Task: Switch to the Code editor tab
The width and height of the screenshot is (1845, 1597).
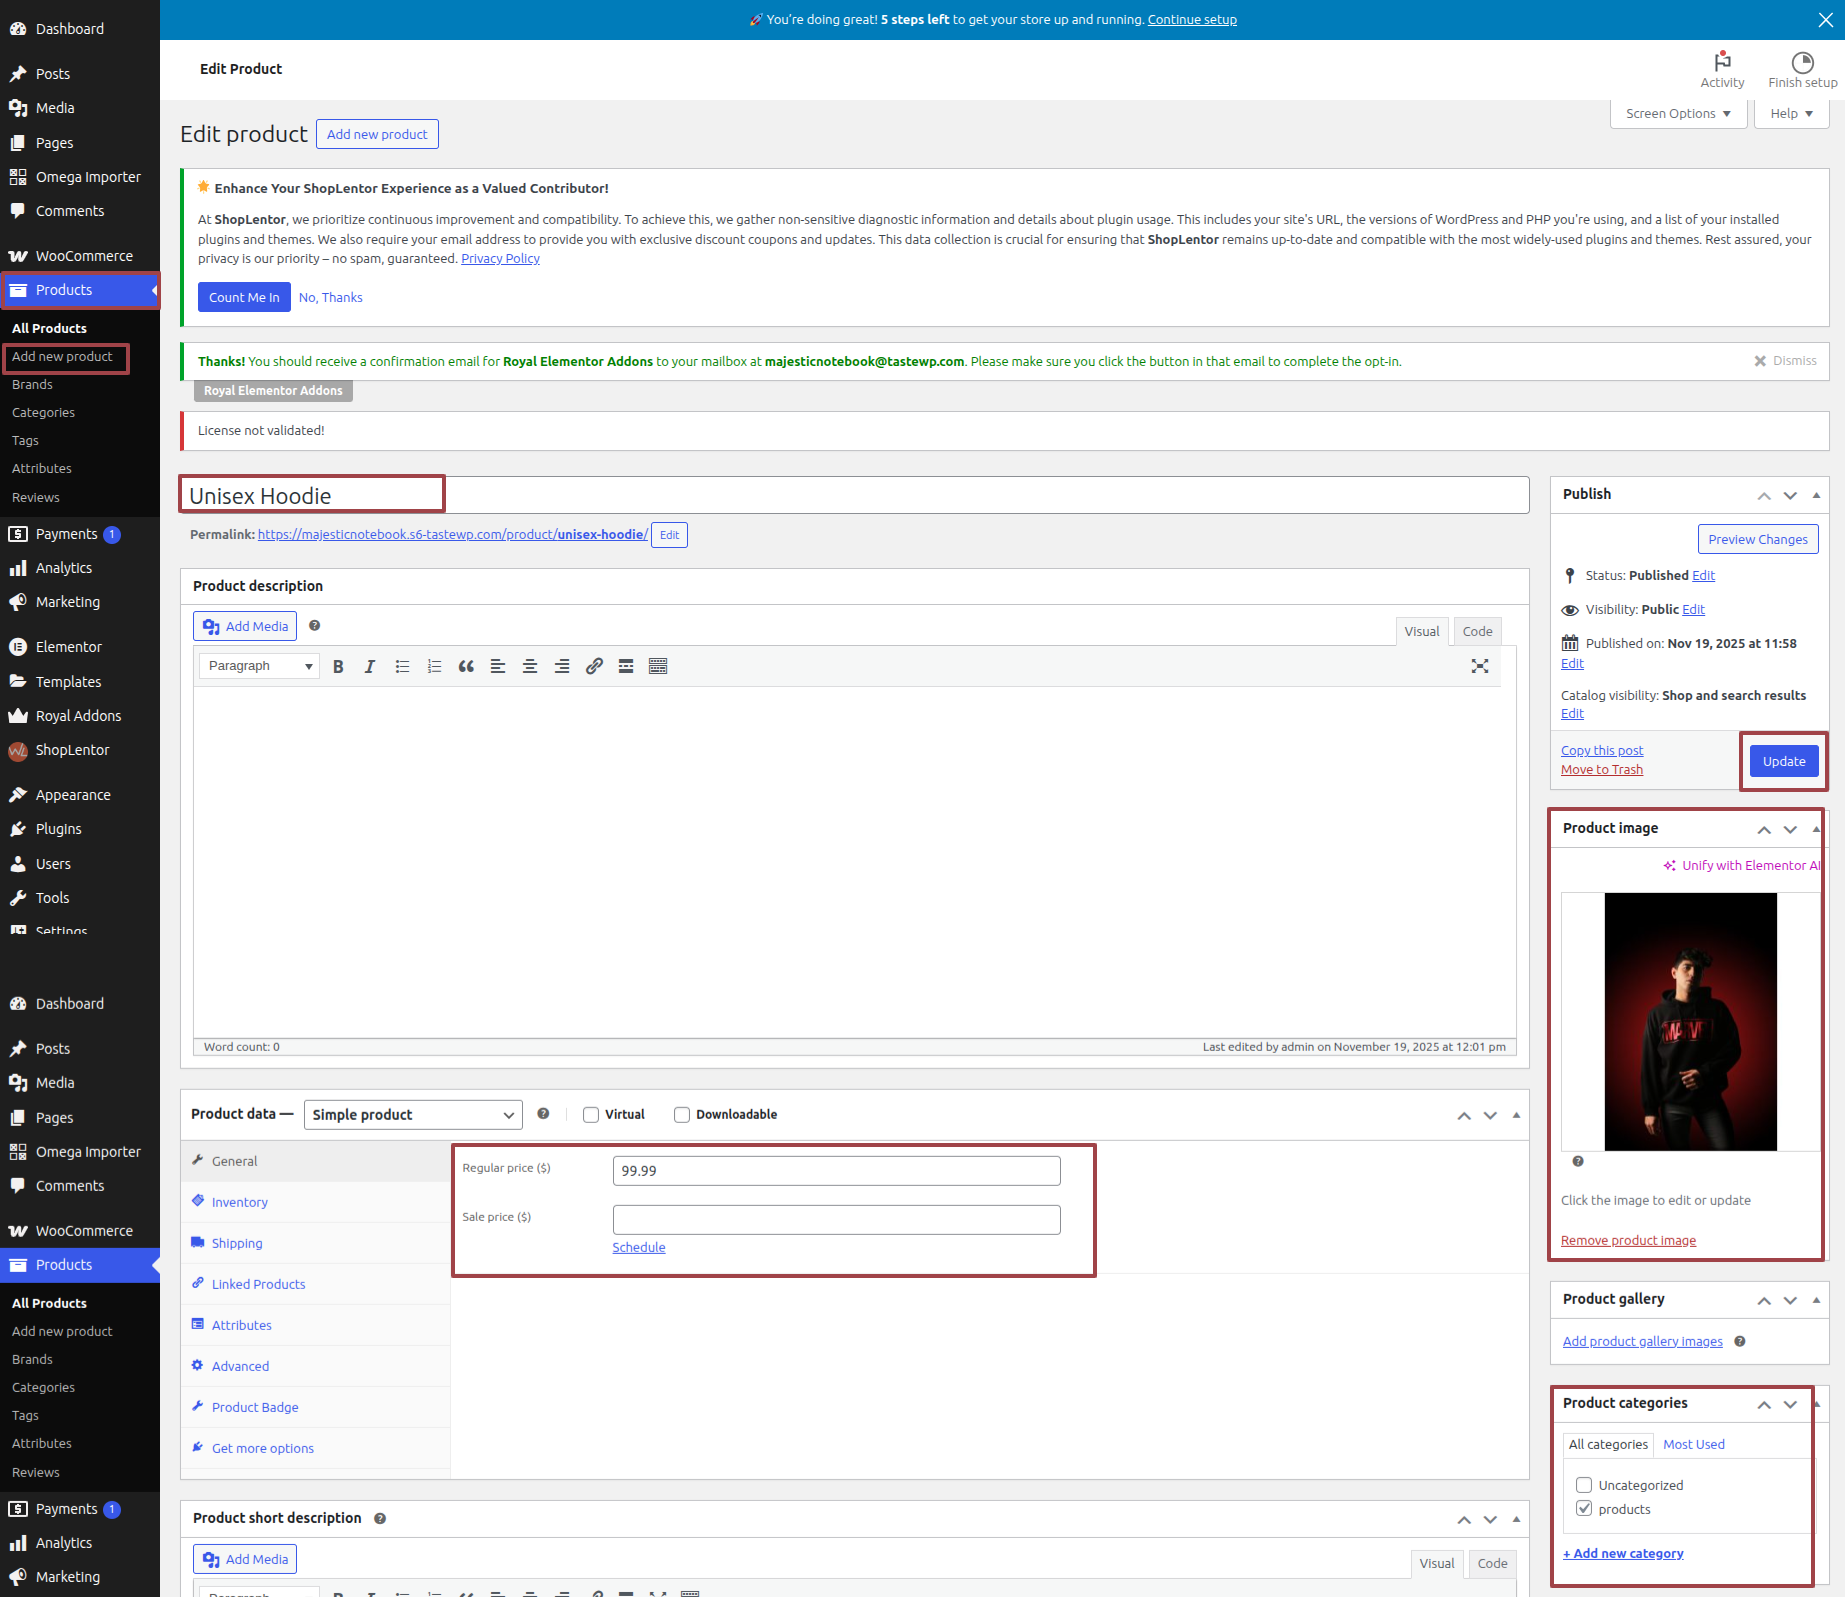Action: point(1477,632)
